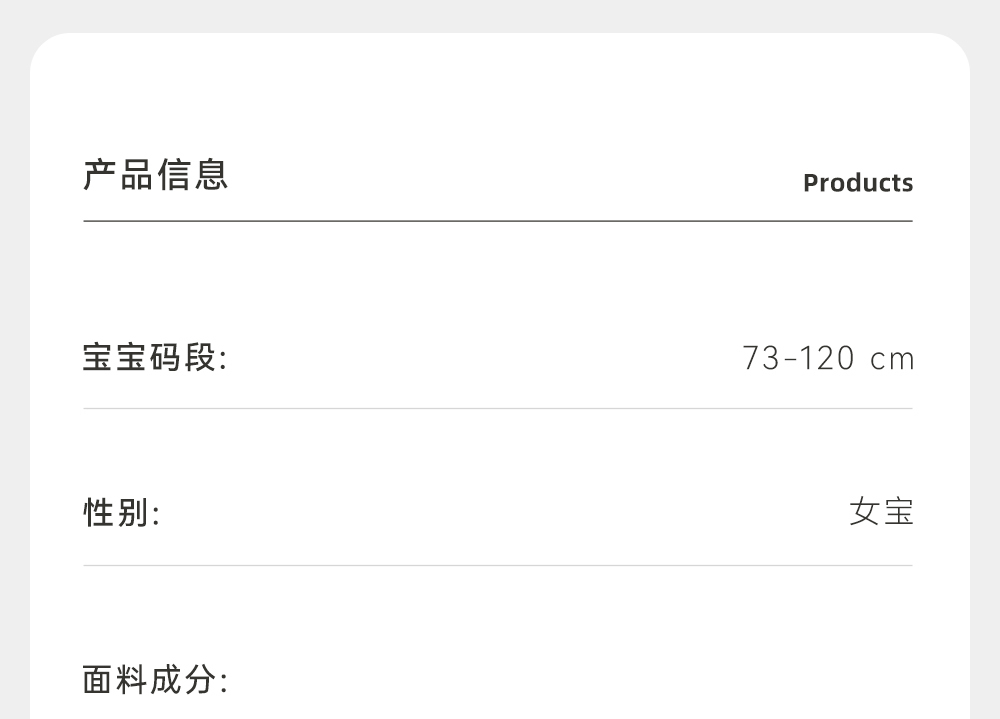Click the card's rounded top-right corner
This screenshot has width=1000, height=719.
(954, 49)
